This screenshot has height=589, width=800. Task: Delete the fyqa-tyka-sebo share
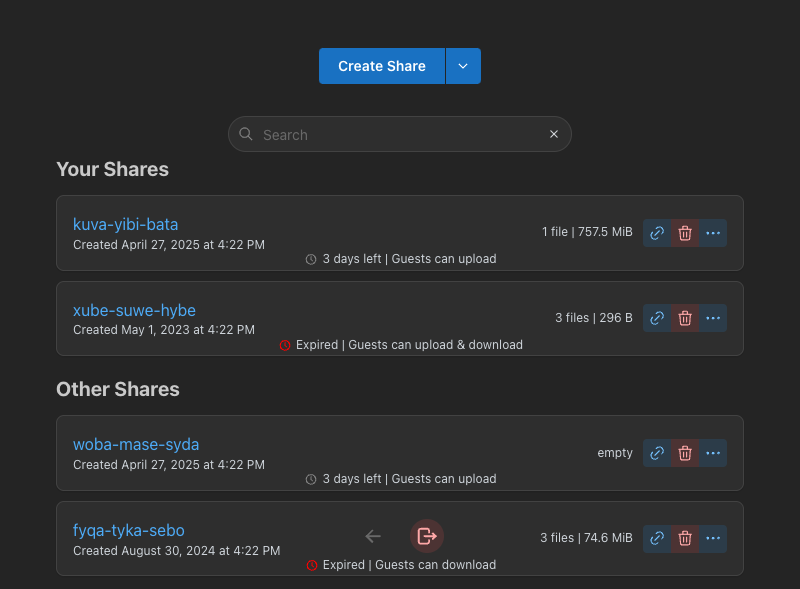tap(685, 538)
